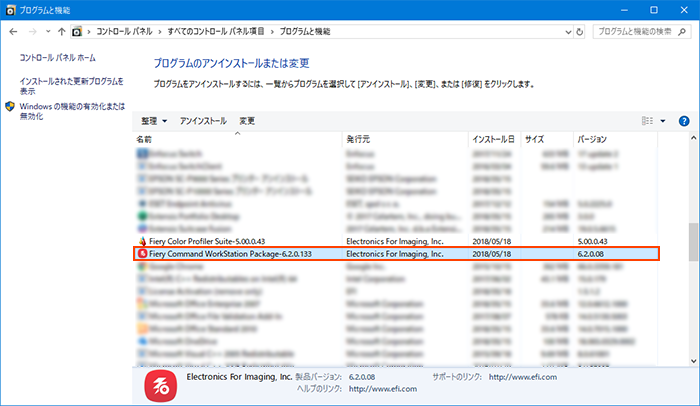The image size is (700, 406).
Task: Sort by the バージョン column header
Action: click(615, 139)
